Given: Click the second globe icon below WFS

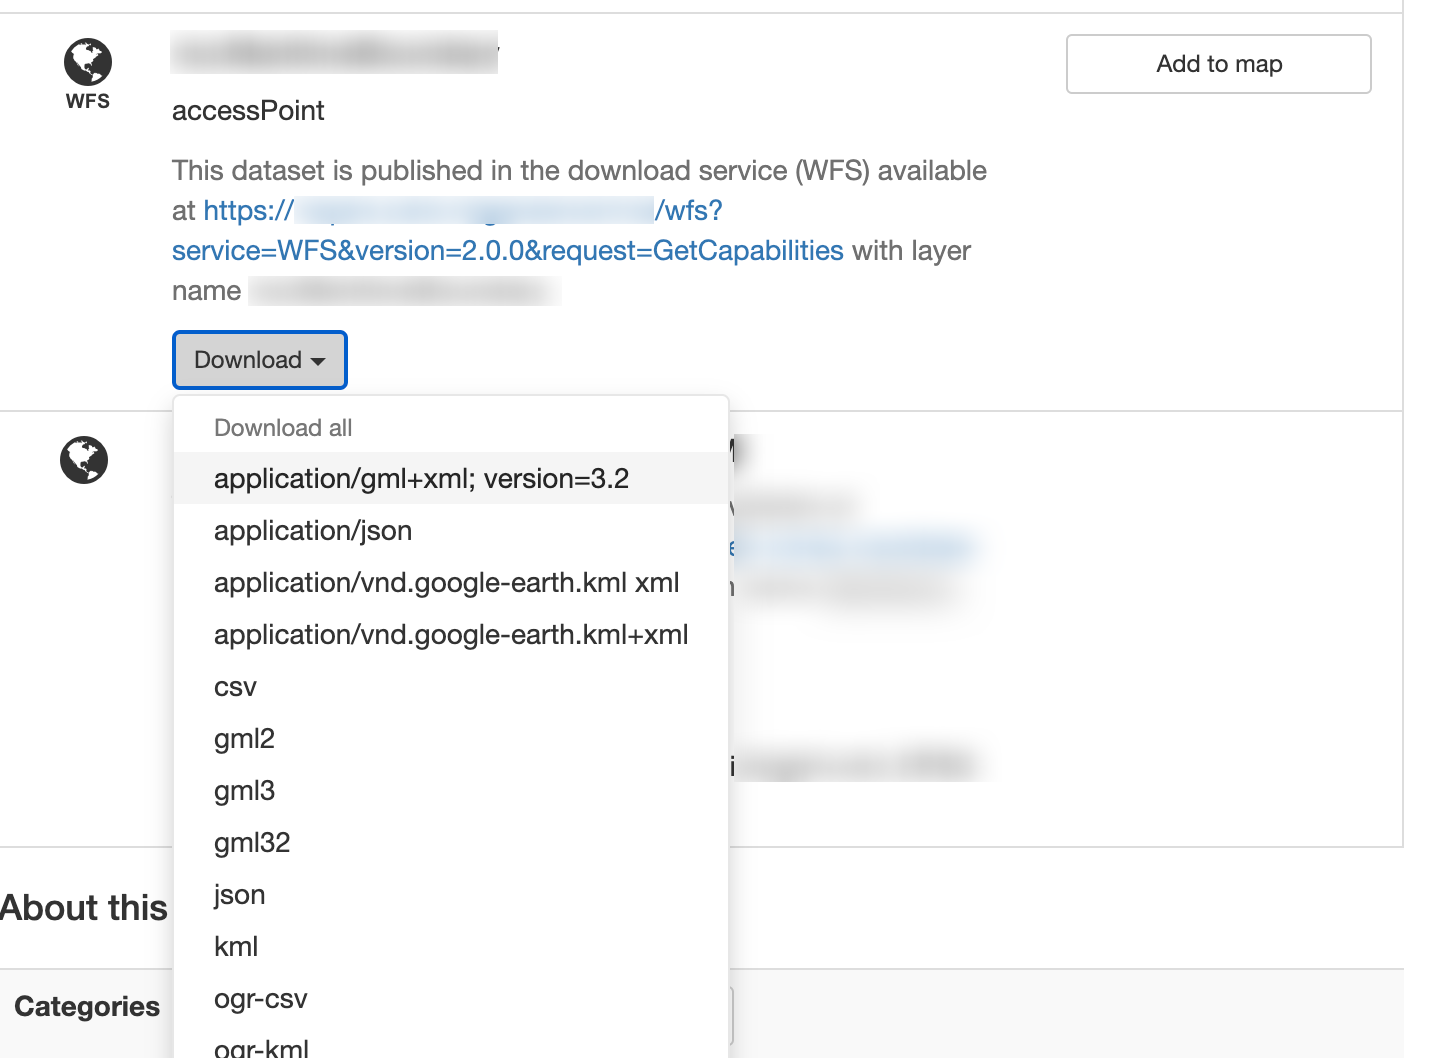Looking at the screenshot, I should (x=84, y=460).
